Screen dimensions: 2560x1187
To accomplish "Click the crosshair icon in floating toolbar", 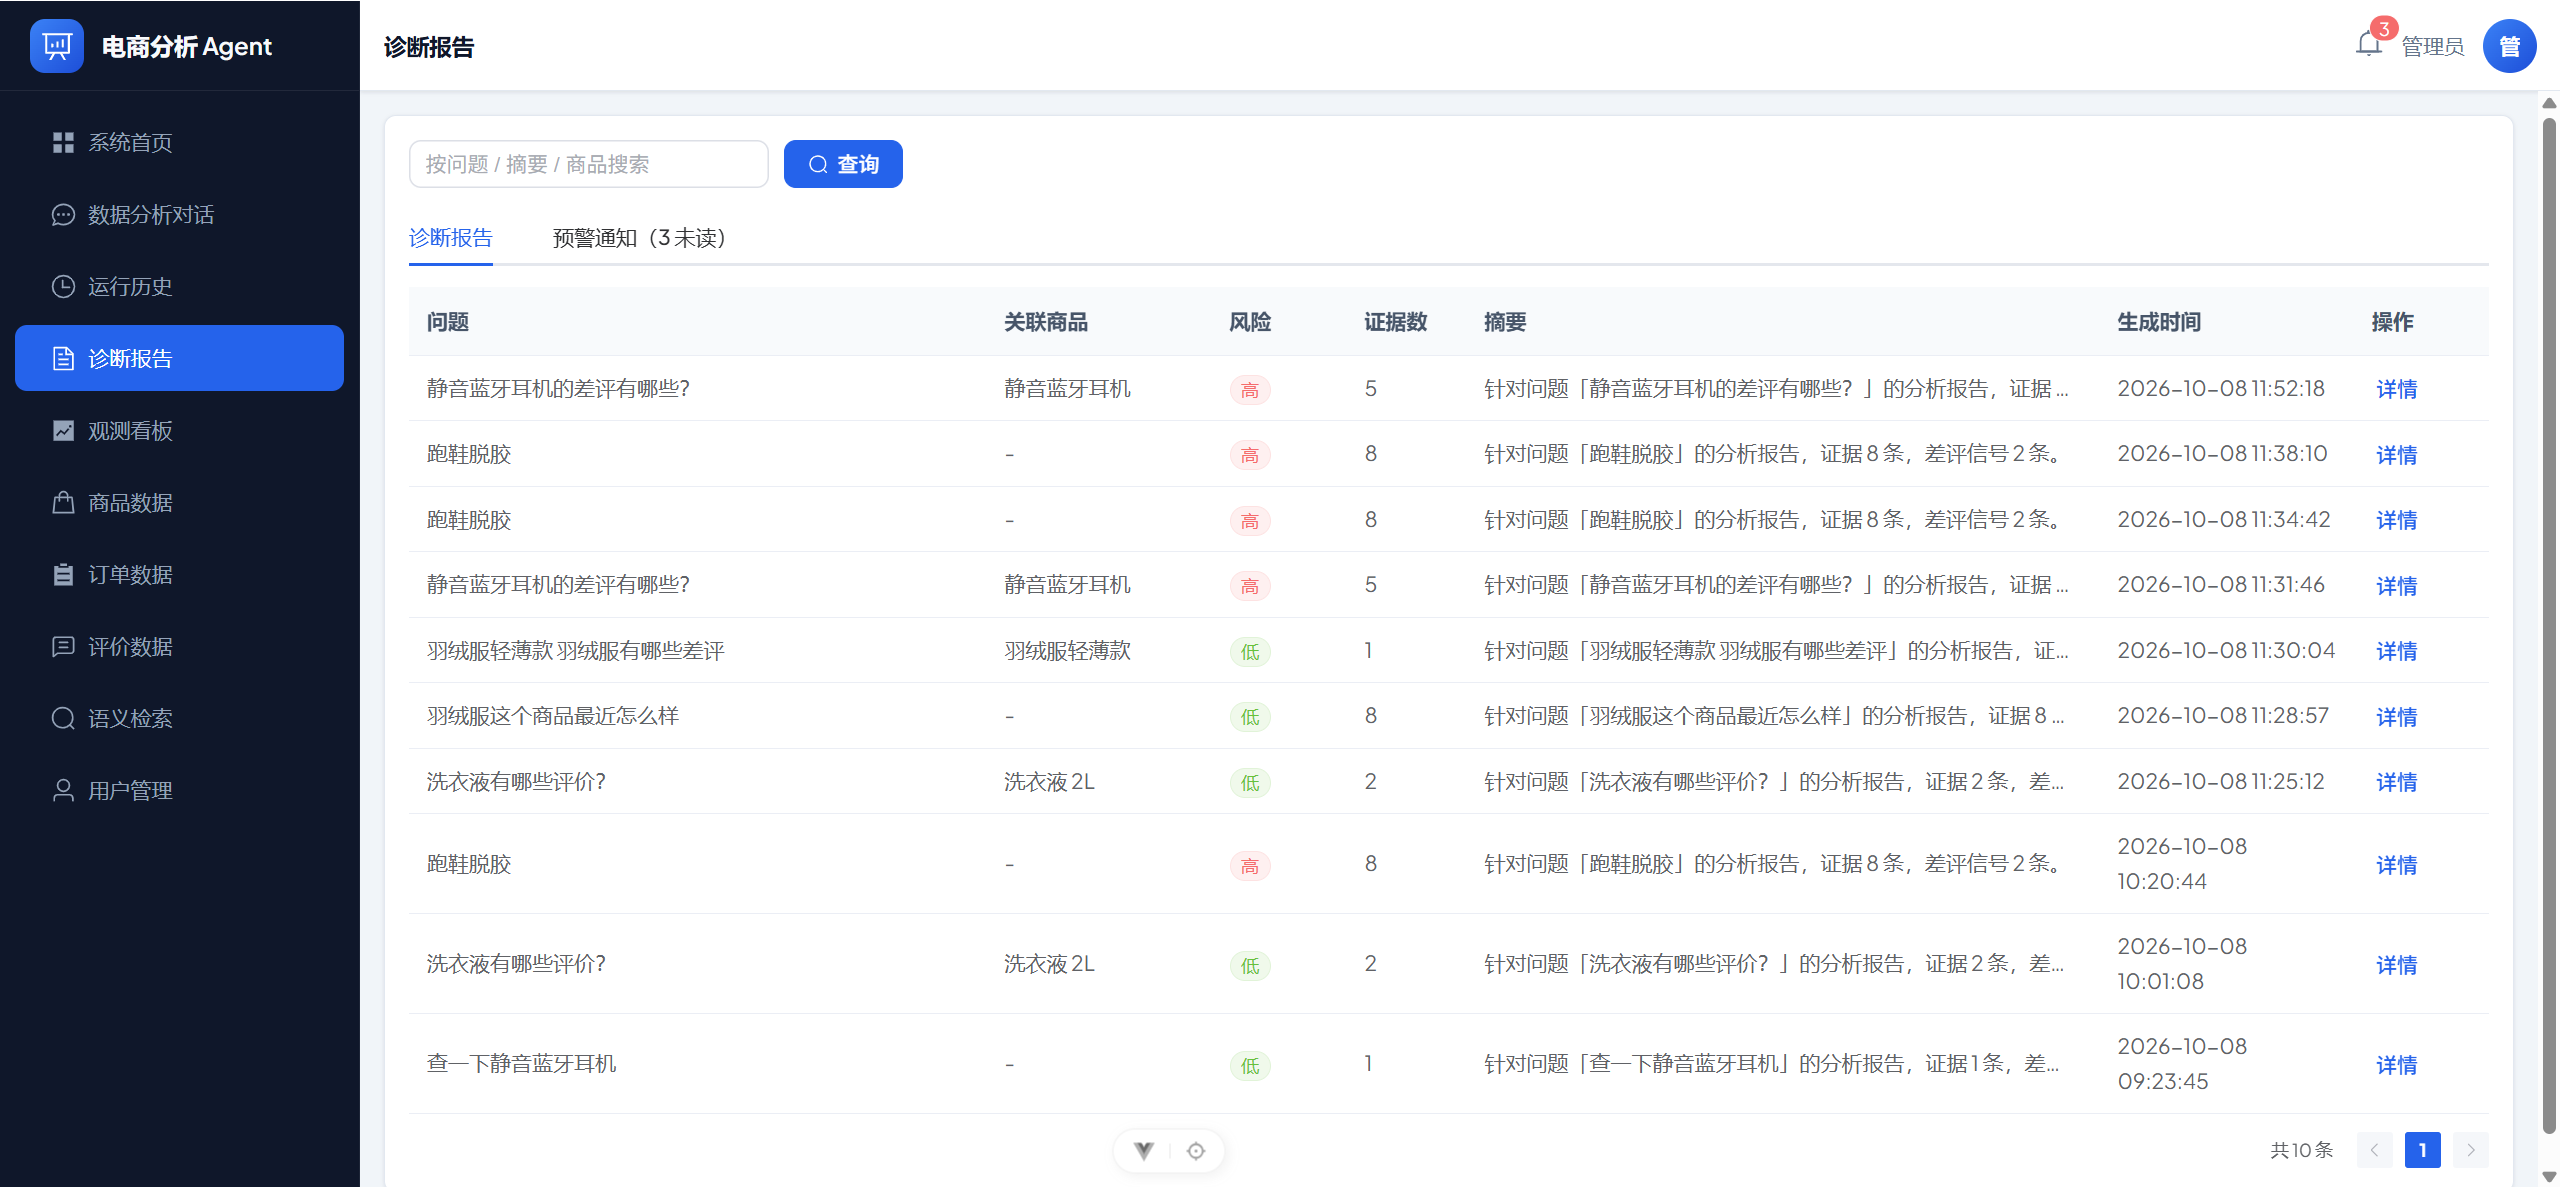I will (x=1196, y=1151).
